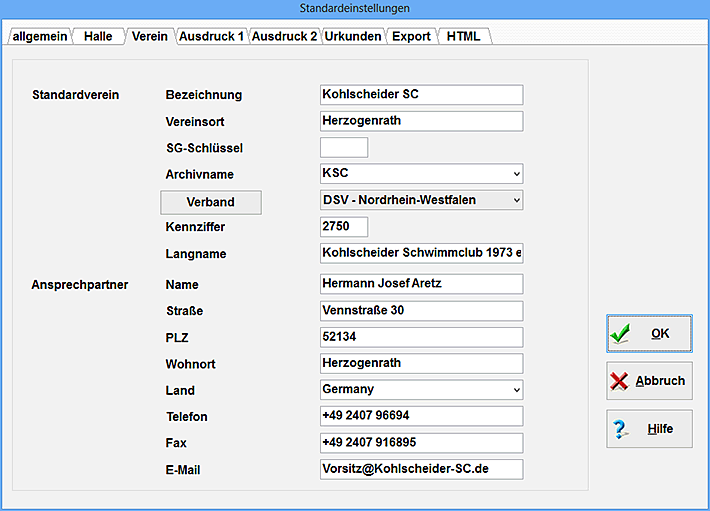
Task: Select the Telefon number field
Action: 421,416
